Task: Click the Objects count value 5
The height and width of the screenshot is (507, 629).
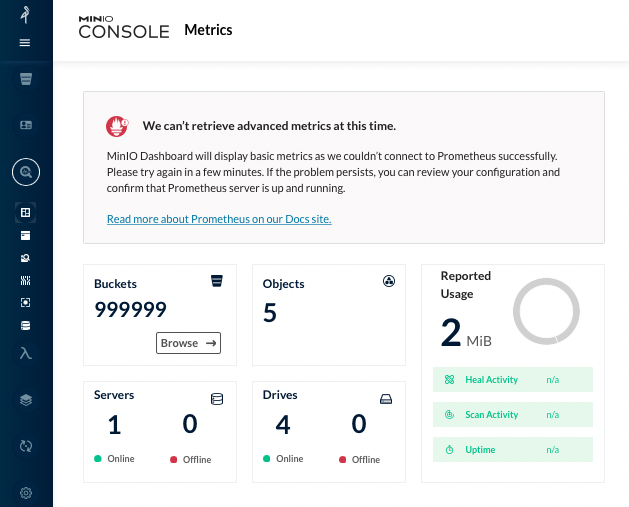Action: point(270,313)
